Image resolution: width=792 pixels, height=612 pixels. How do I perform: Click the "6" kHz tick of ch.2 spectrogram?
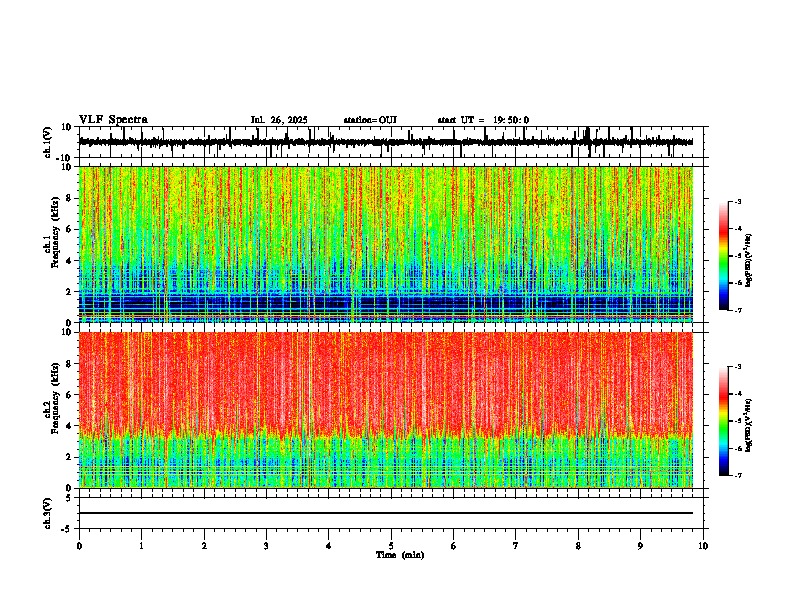coord(70,395)
